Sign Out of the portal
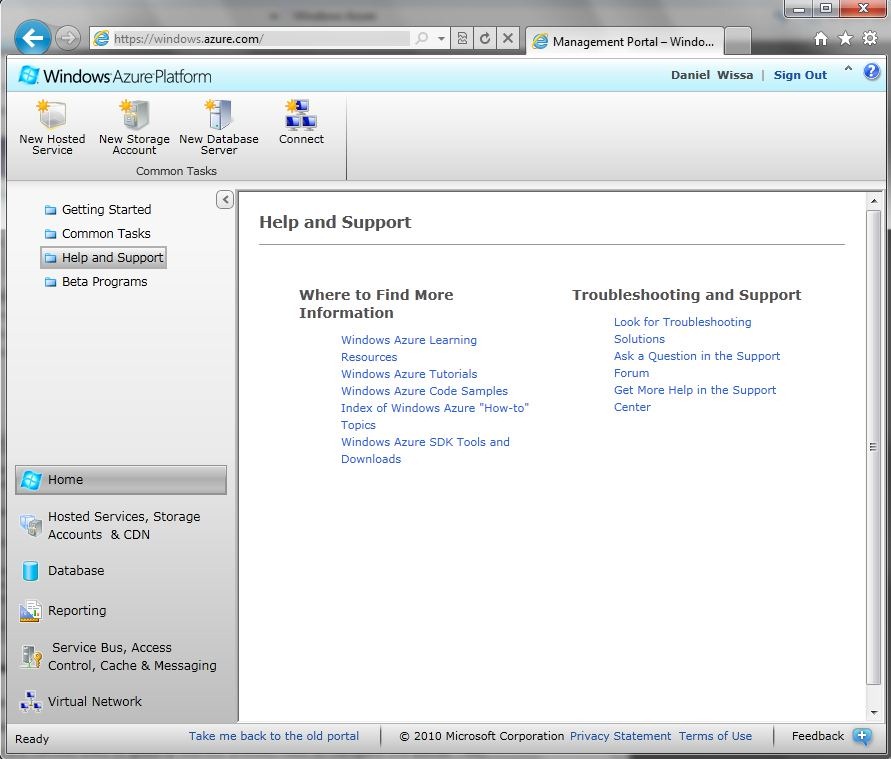The image size is (891, 759). click(800, 75)
